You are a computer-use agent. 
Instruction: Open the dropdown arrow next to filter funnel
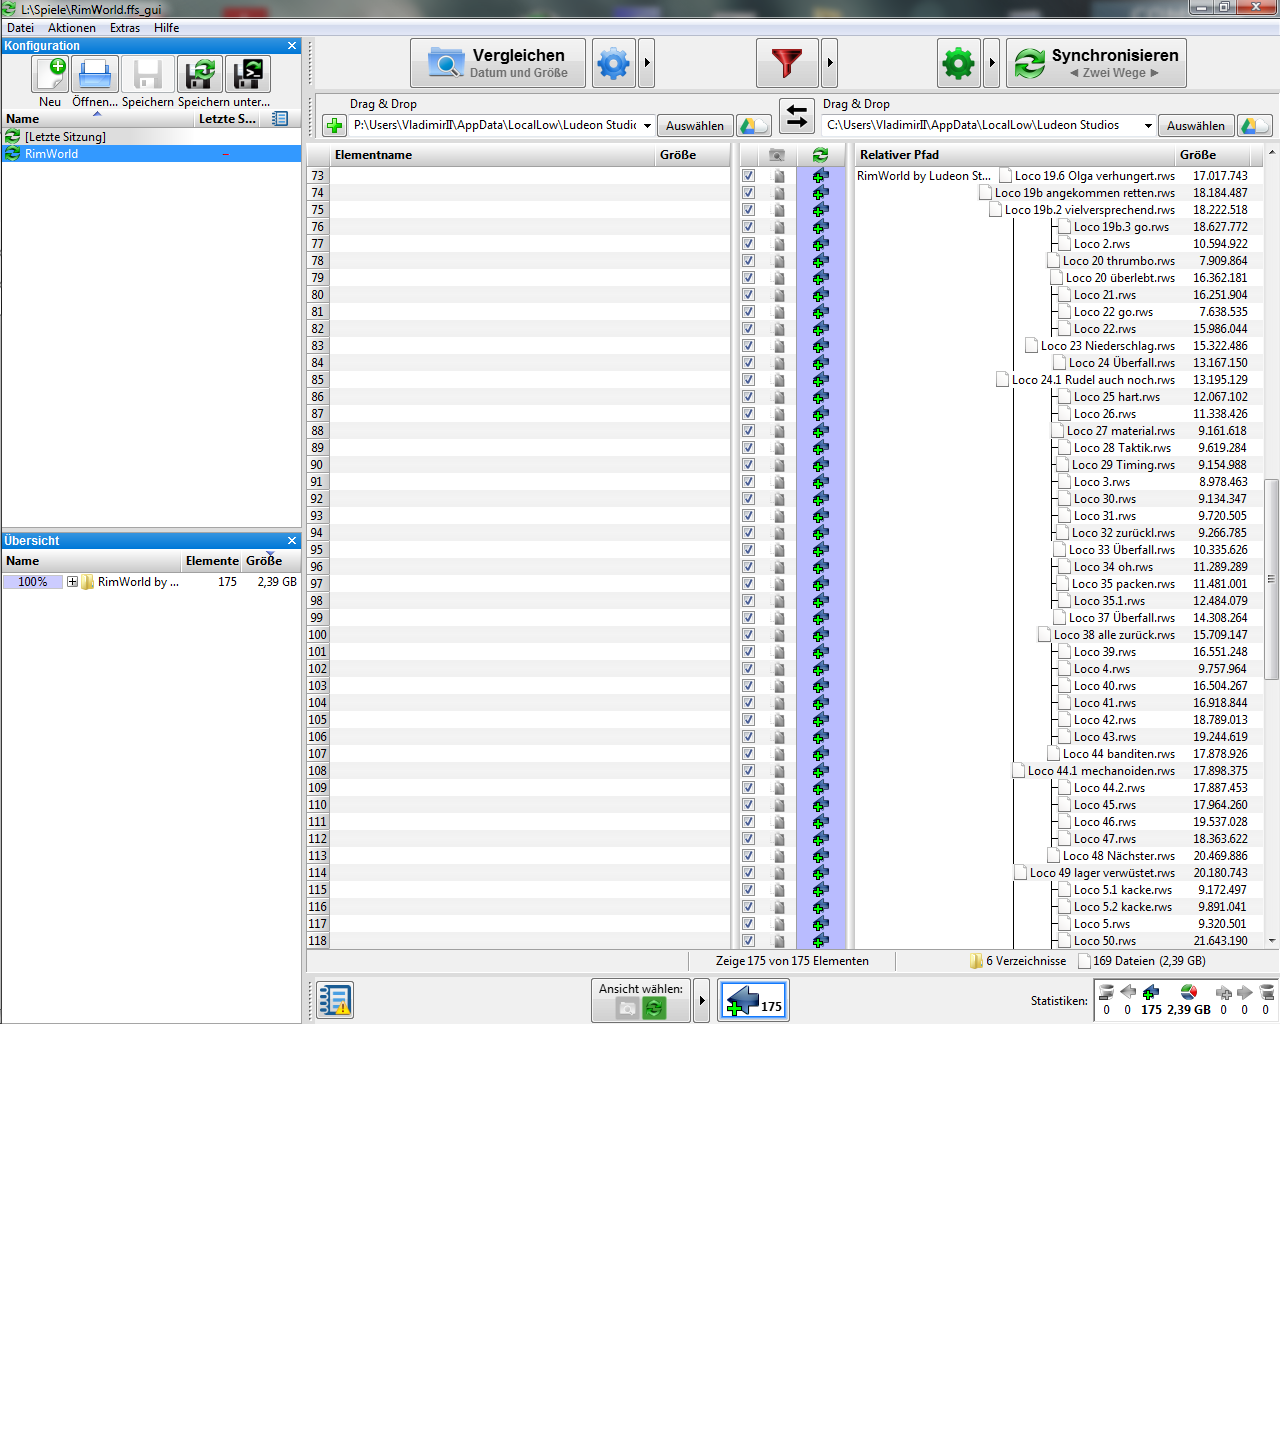tap(830, 64)
